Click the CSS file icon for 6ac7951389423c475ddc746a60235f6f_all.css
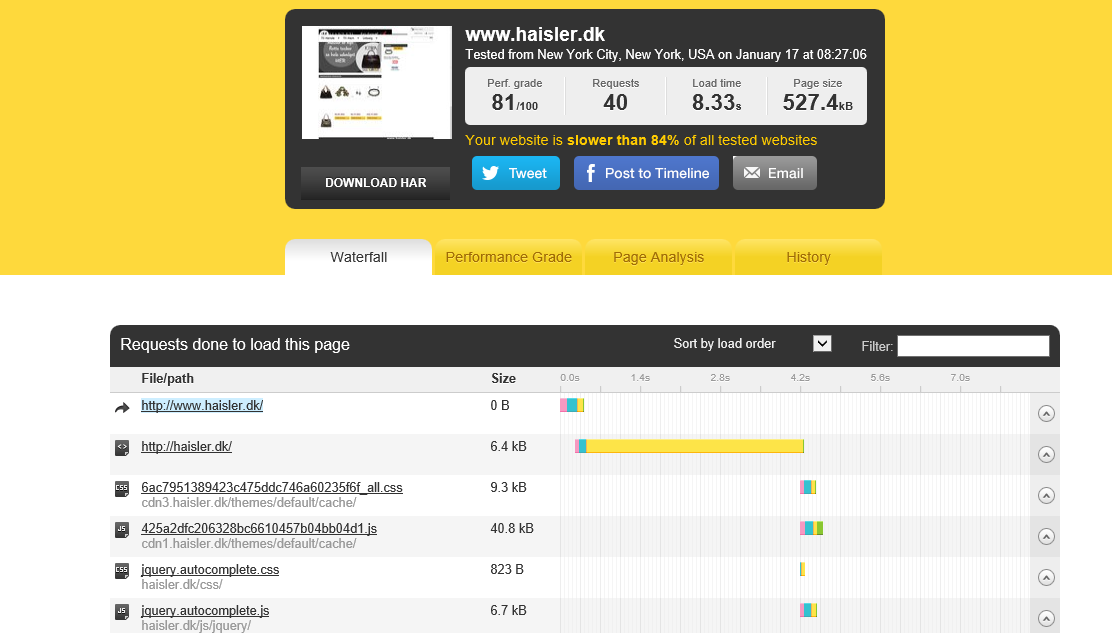 122,488
